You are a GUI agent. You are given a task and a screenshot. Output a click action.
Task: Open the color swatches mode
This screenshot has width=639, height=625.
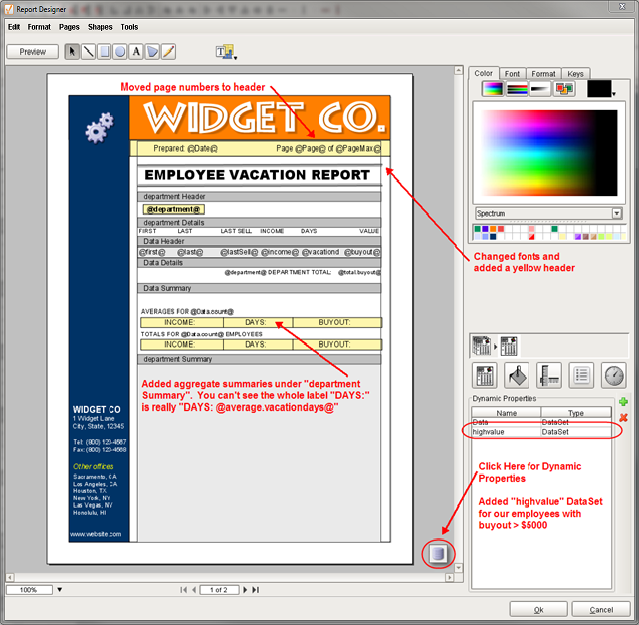[564, 88]
